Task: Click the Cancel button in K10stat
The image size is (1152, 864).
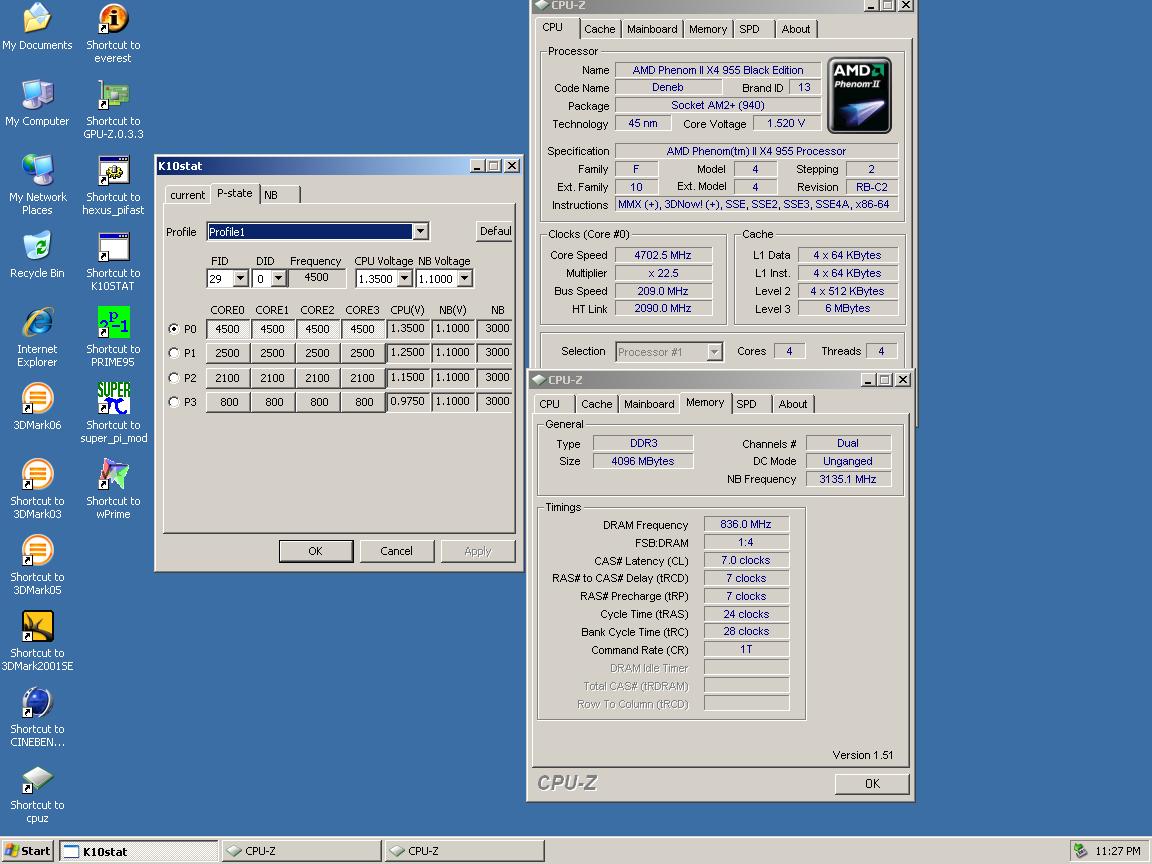Action: 396,551
